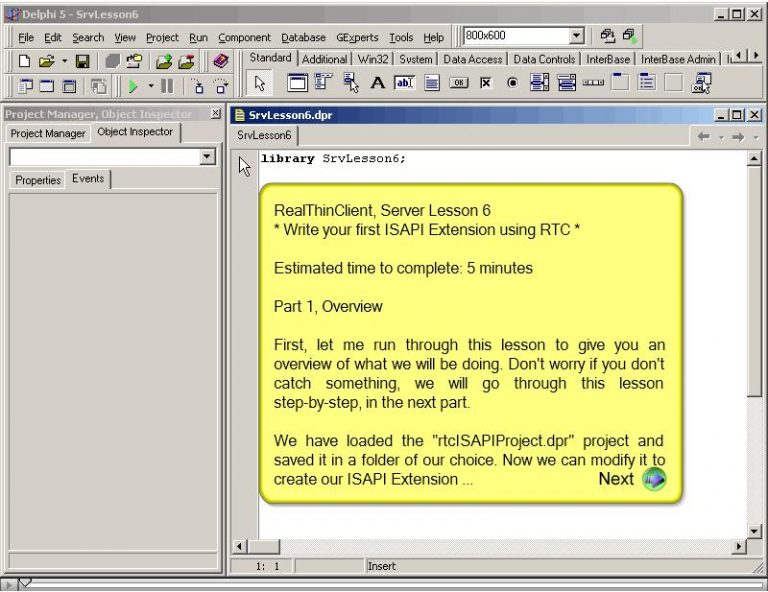Open editor forward-history dropdown arrow
Screen dimensions: 768x592
(756, 138)
